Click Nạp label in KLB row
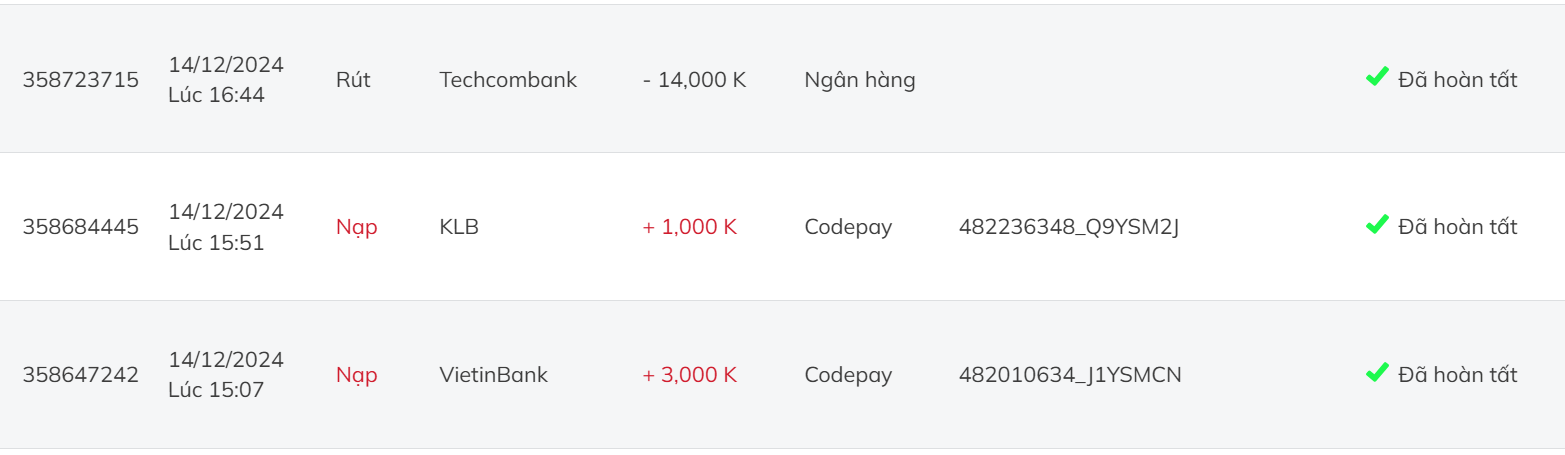Screen dimensions: 1565x455 coord(357,228)
